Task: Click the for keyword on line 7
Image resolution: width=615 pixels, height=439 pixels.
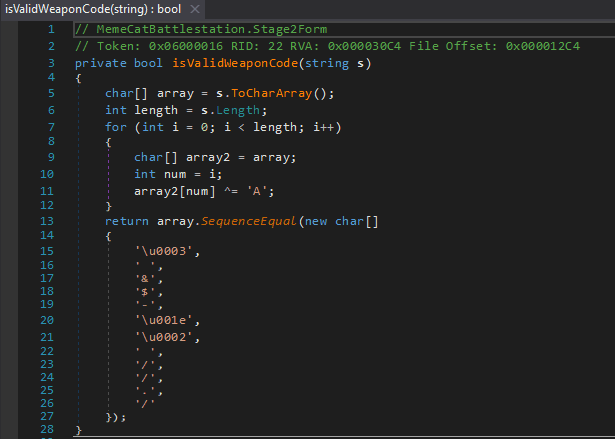Action: point(116,127)
